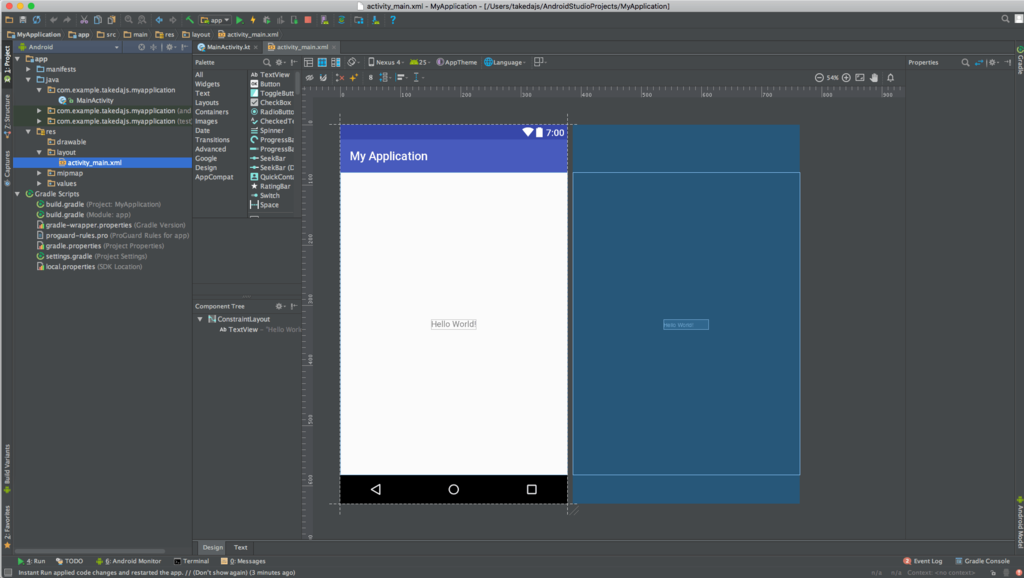
Task: Toggle constraint visibility with the eye icon
Action: tap(310, 78)
